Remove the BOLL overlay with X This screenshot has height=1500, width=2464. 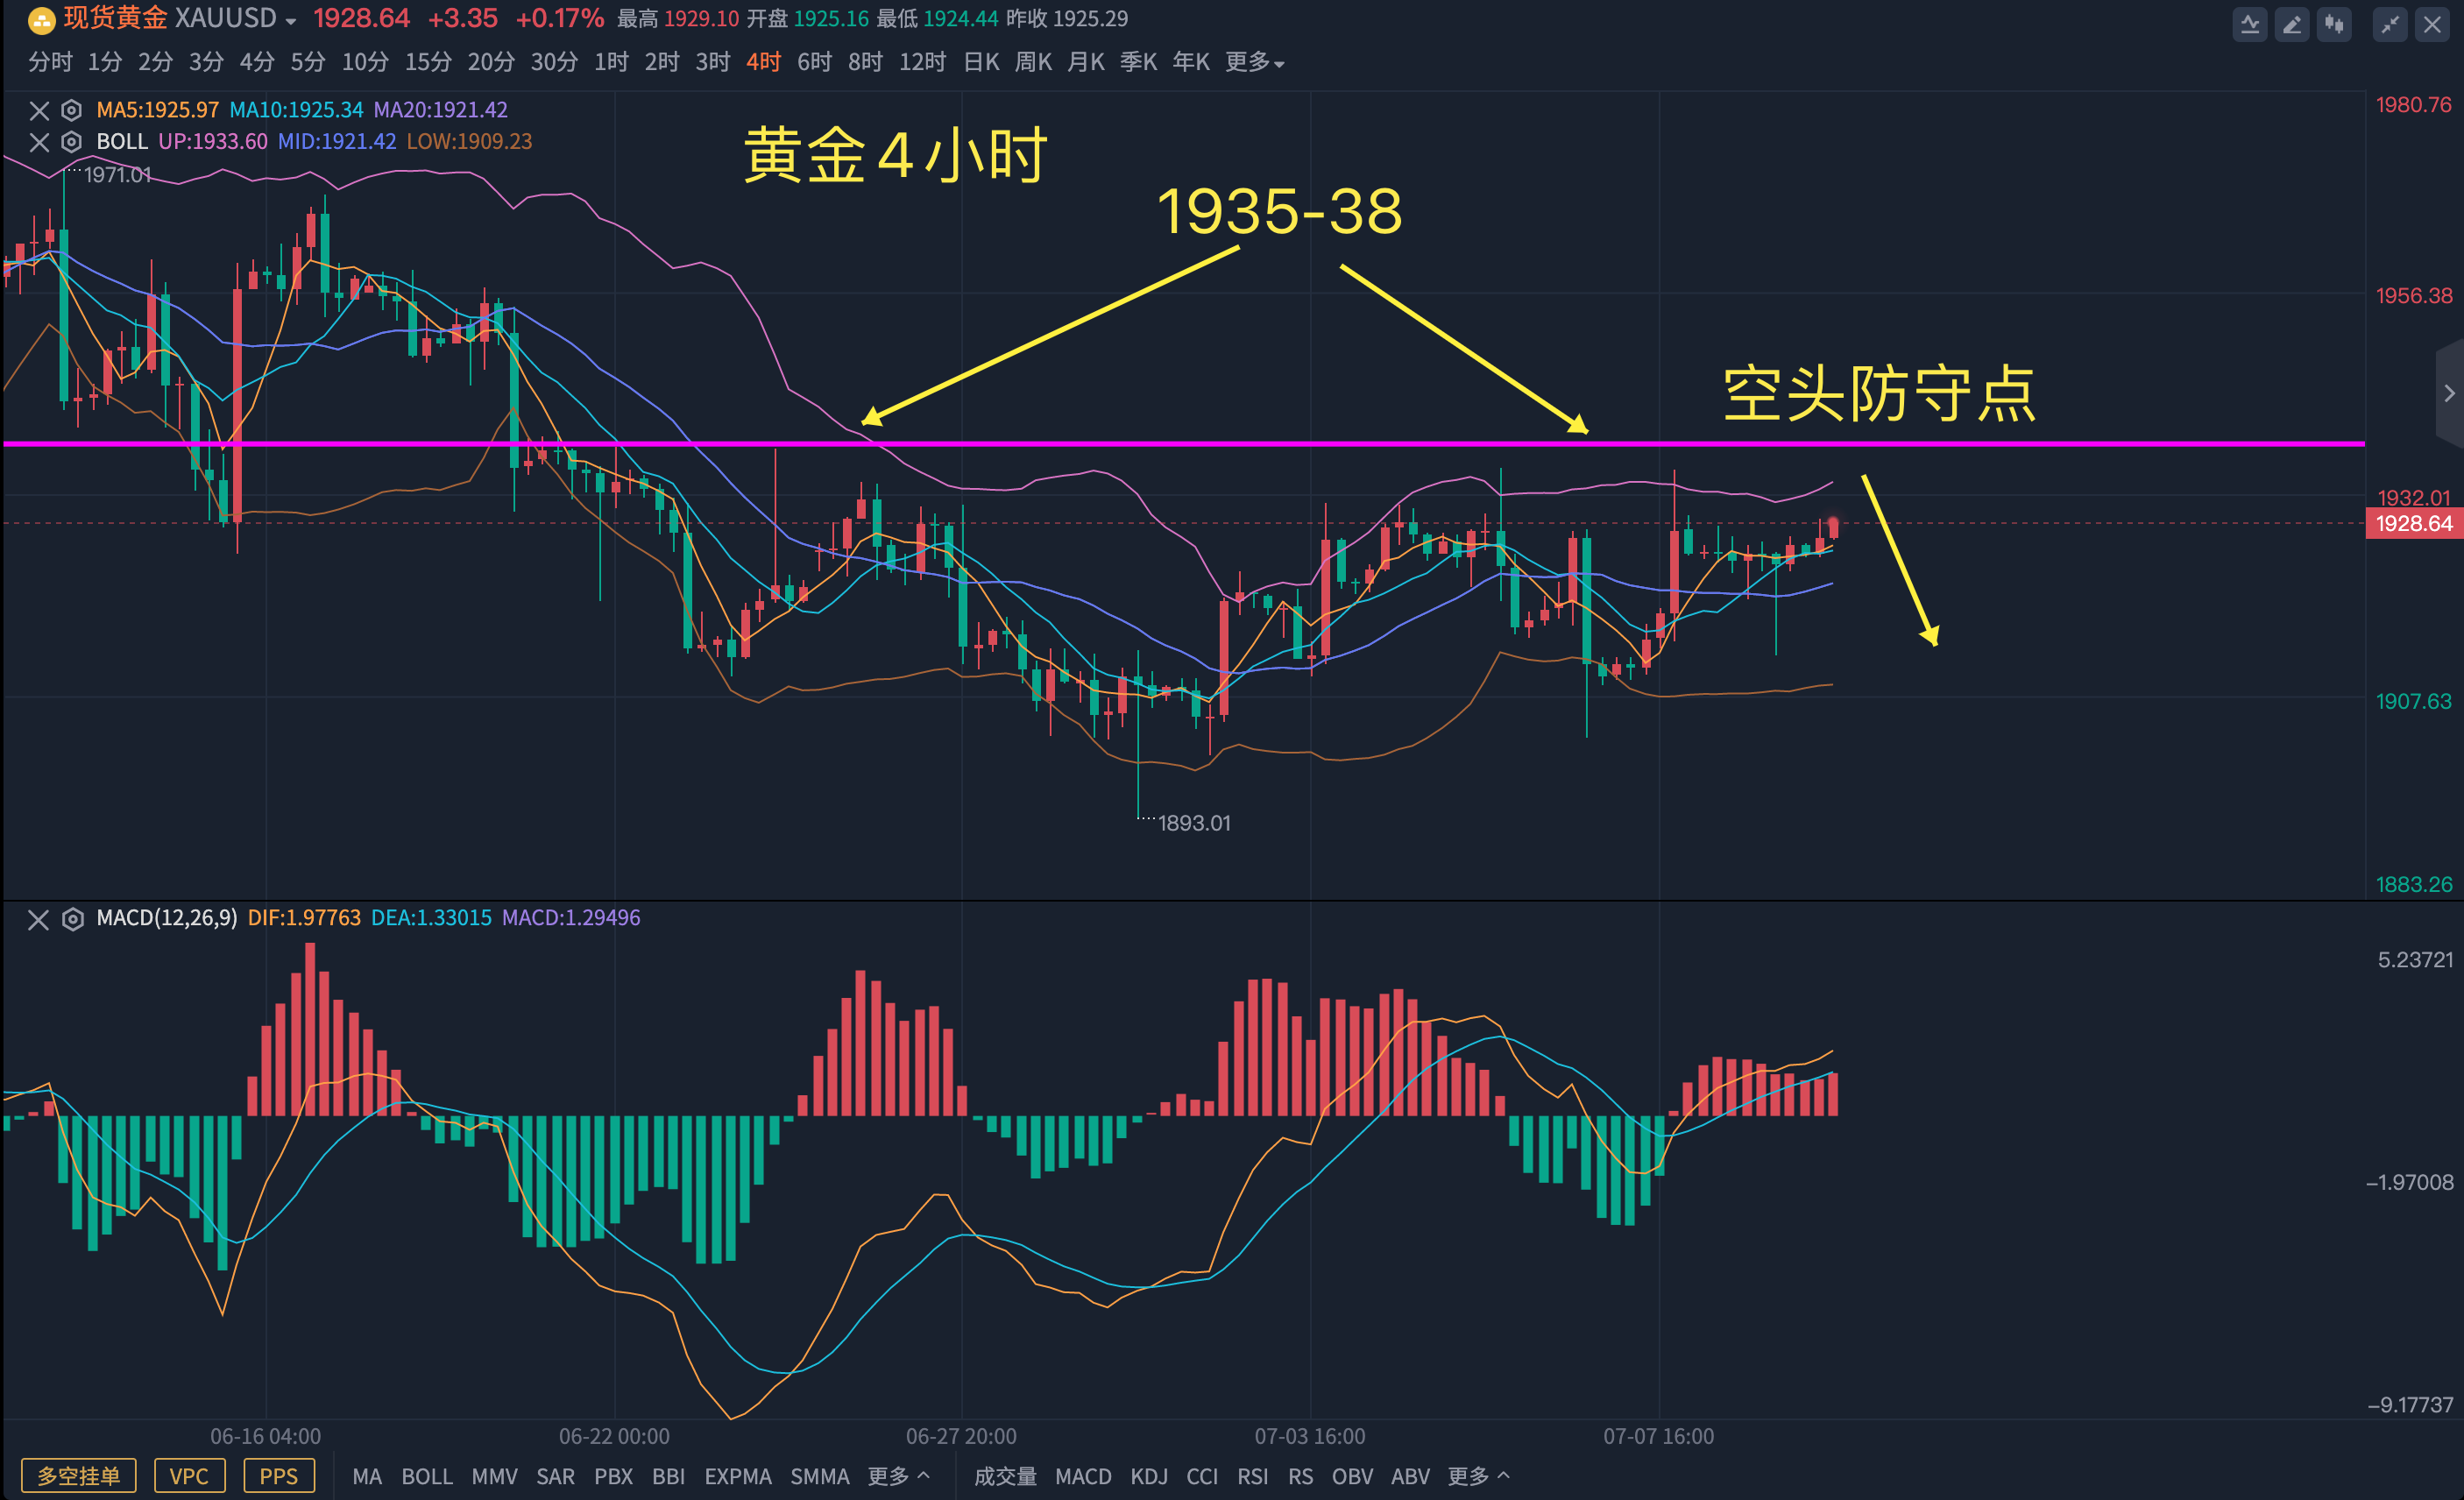point(39,142)
